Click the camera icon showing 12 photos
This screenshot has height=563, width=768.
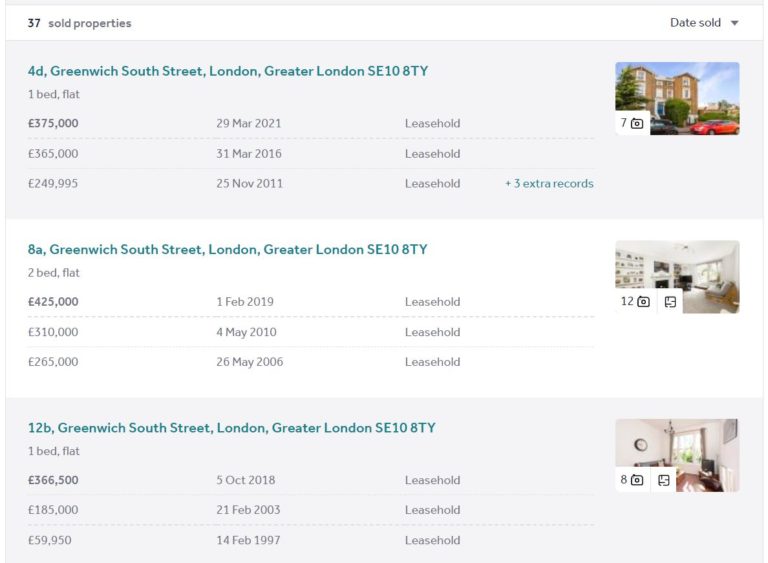coord(644,301)
